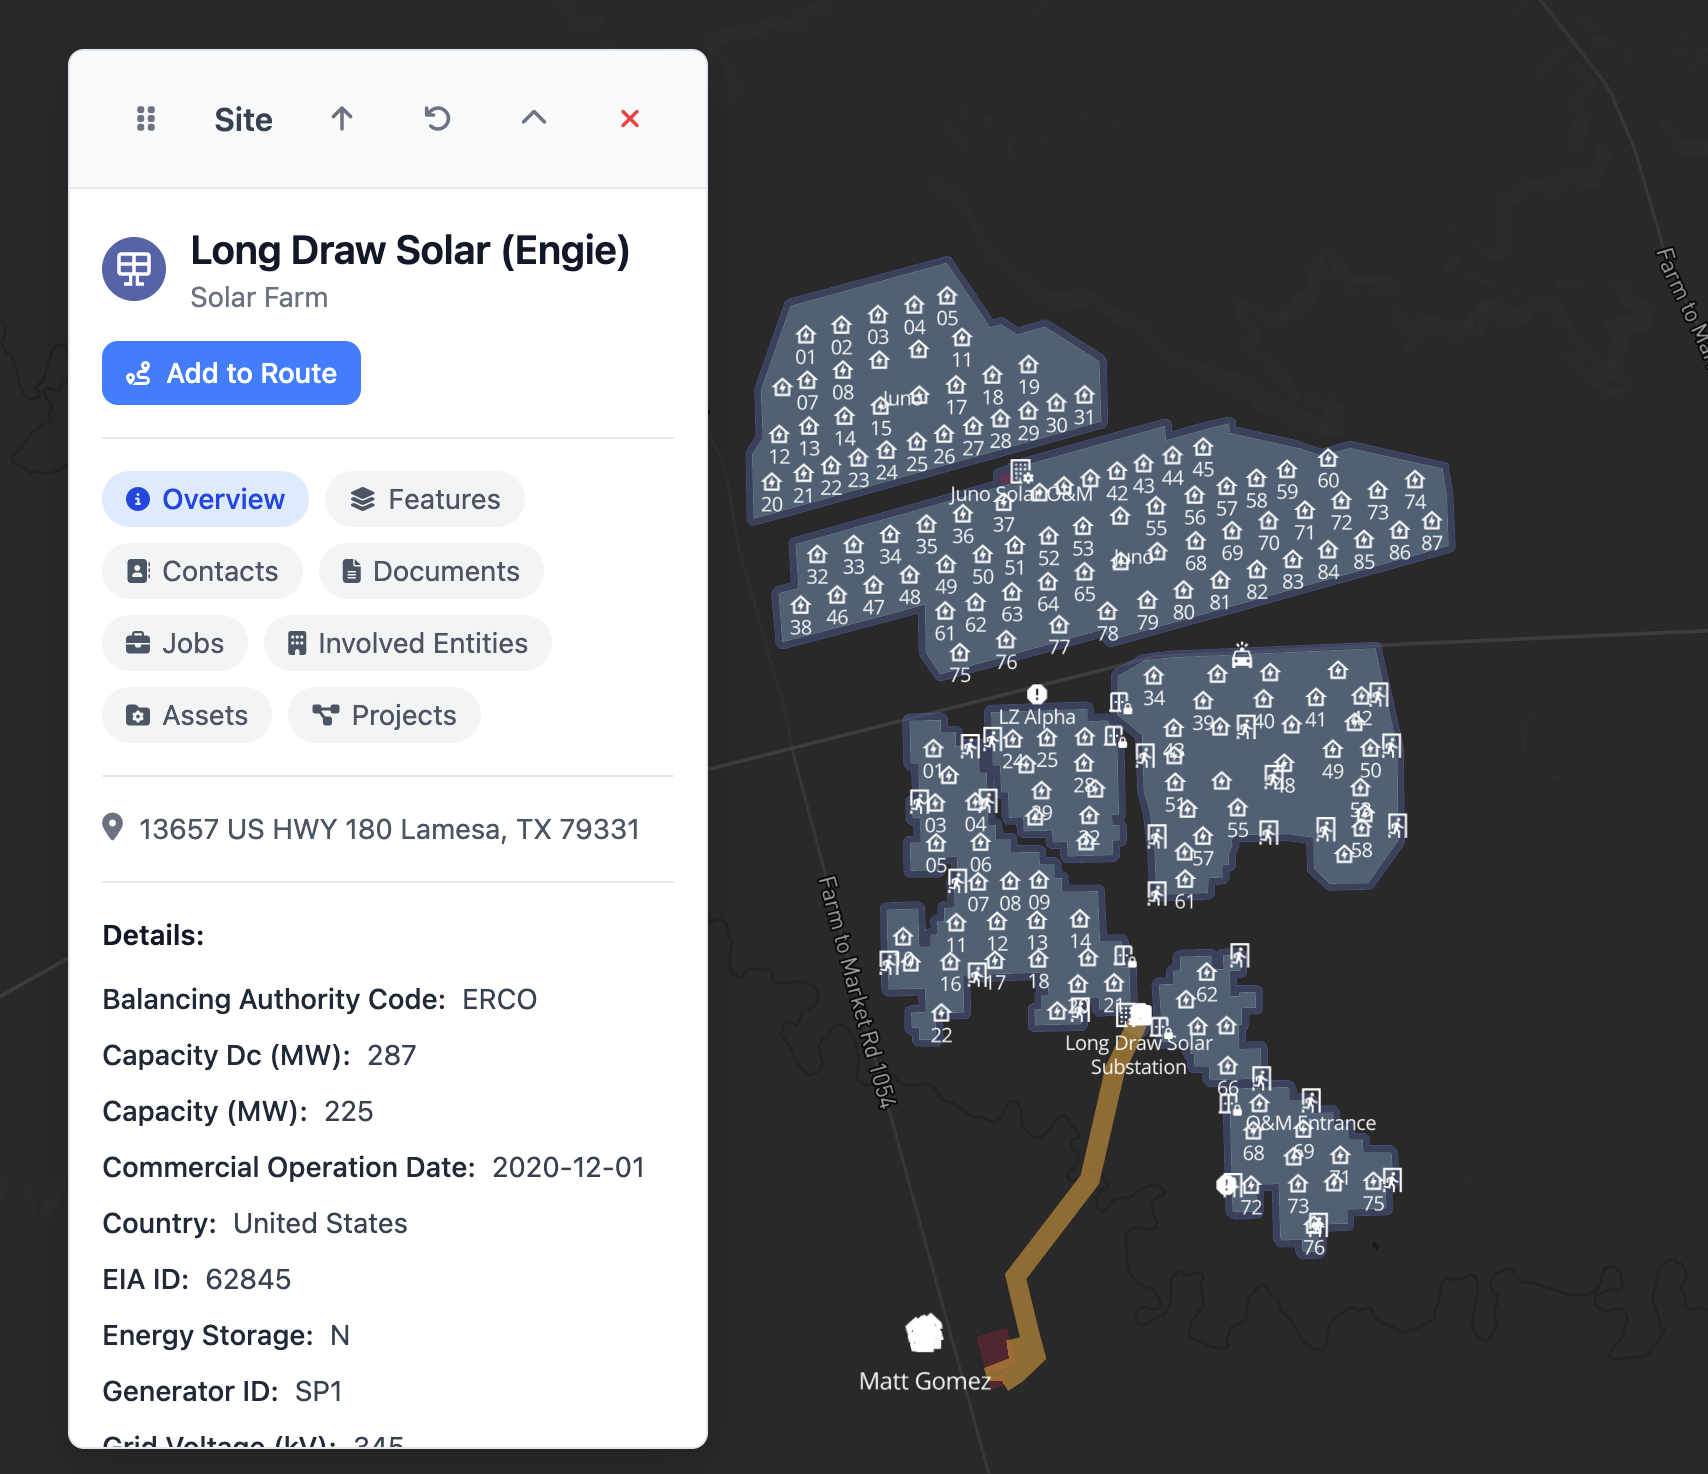Image resolution: width=1708 pixels, height=1474 pixels.
Task: Click the refresh icon in Site header
Action: pyautogui.click(x=438, y=119)
